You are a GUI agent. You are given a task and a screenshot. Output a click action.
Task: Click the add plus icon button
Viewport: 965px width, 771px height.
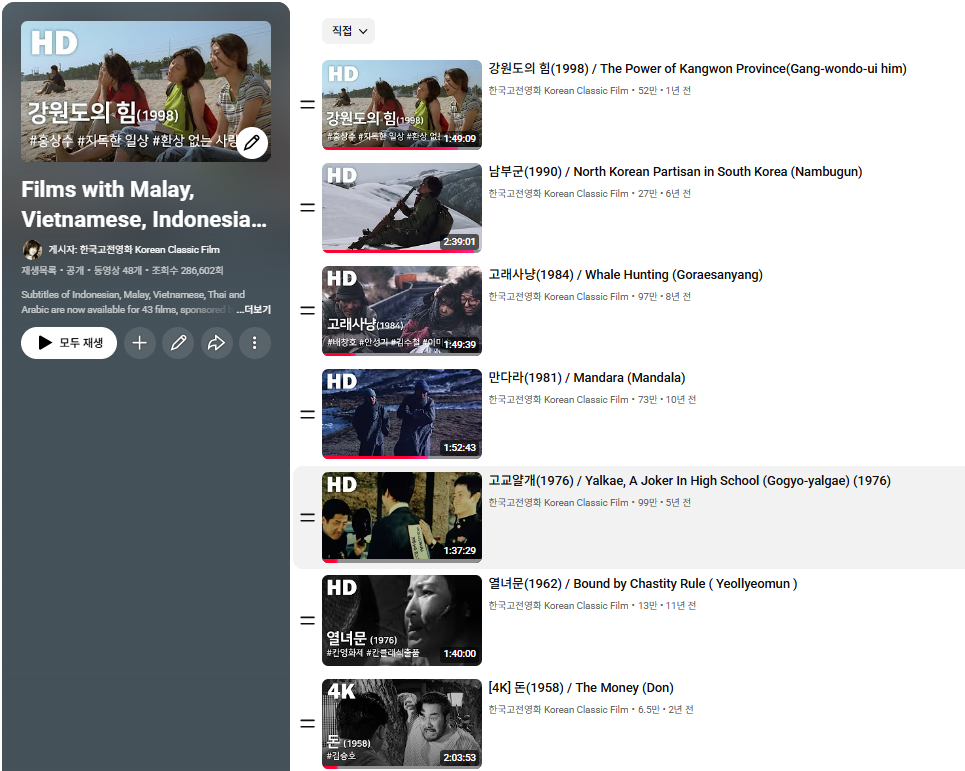[140, 343]
